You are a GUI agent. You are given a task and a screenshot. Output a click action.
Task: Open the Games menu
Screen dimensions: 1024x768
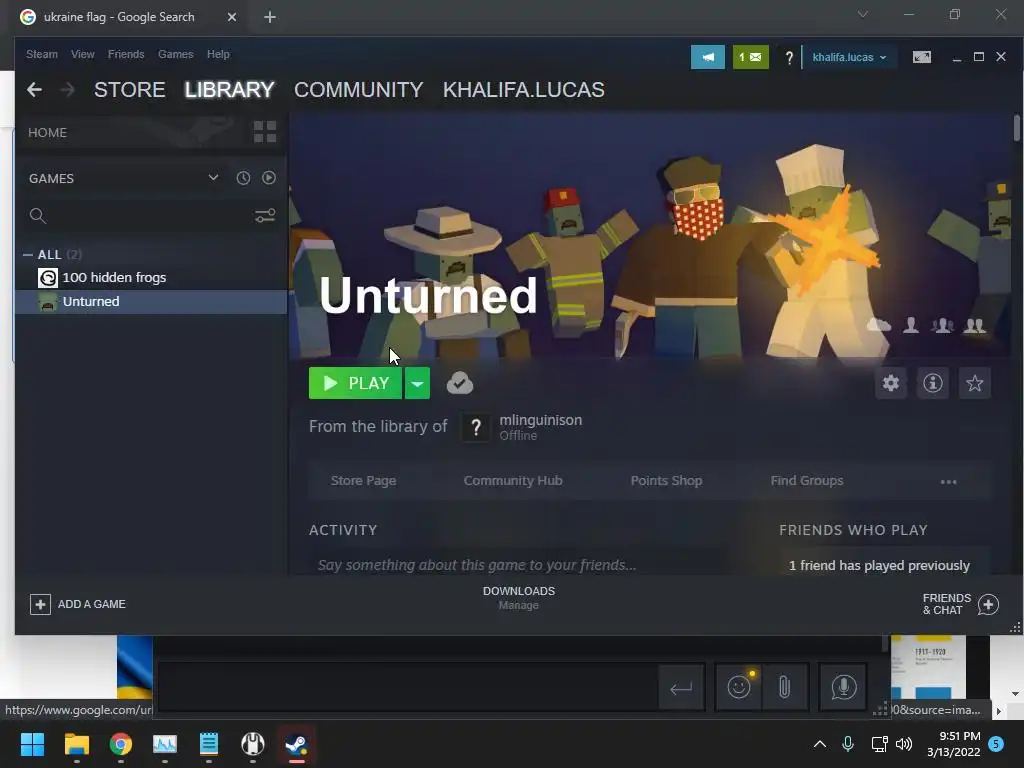[x=176, y=54]
